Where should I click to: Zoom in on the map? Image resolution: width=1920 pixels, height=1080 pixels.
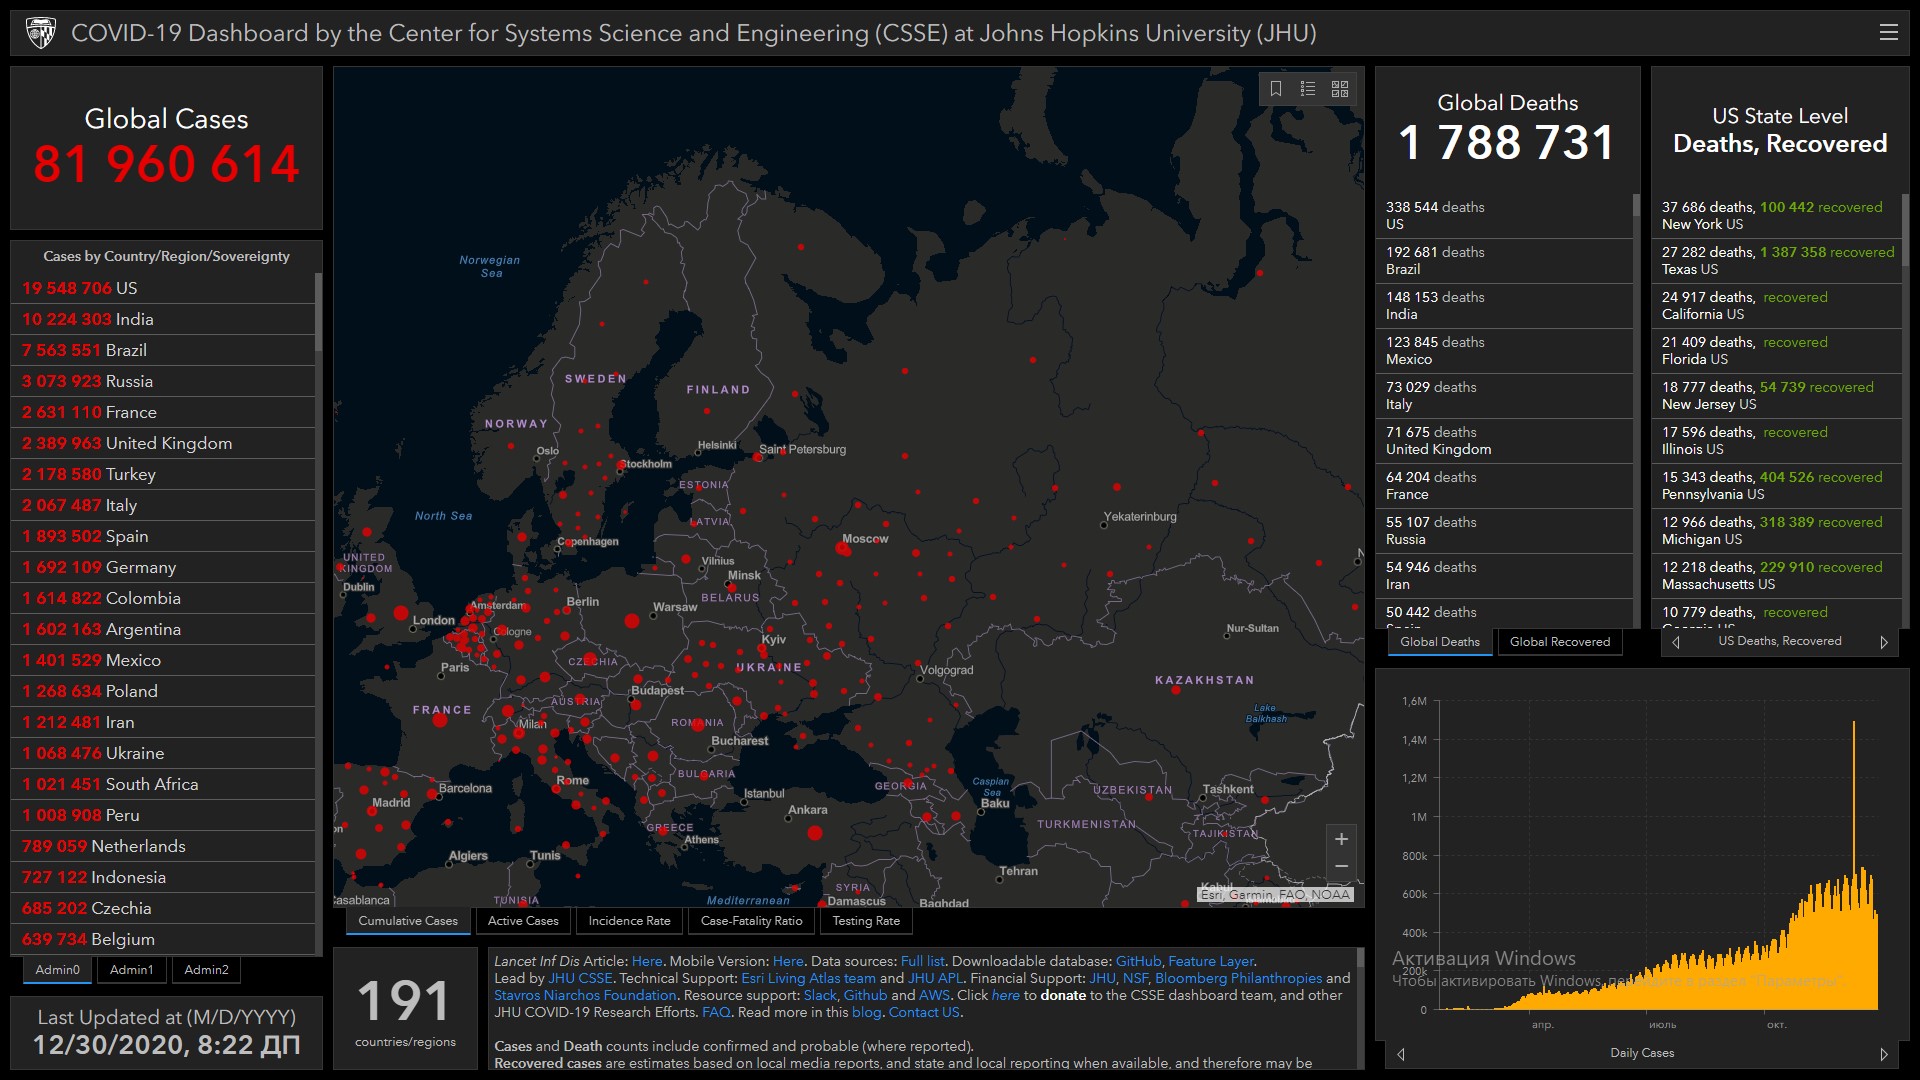[x=1341, y=839]
